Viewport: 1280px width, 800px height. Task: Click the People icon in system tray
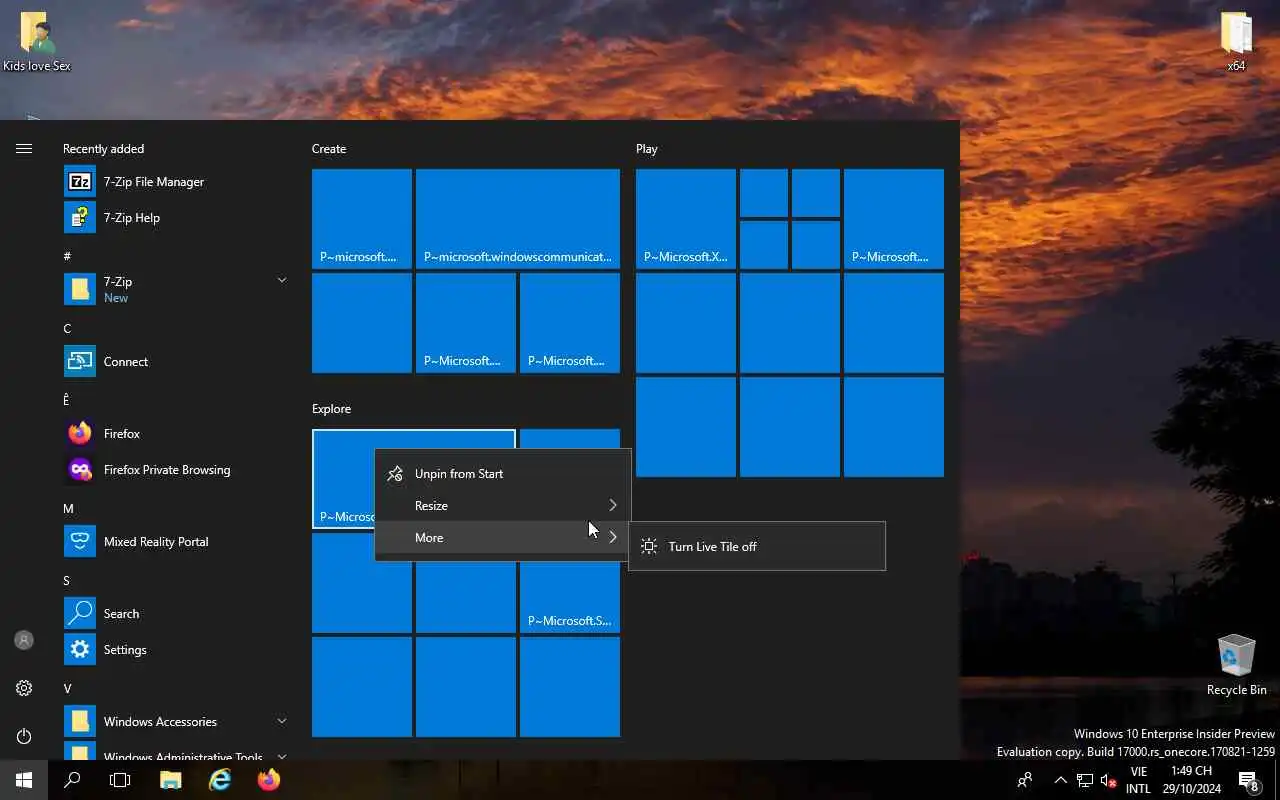(1025, 780)
